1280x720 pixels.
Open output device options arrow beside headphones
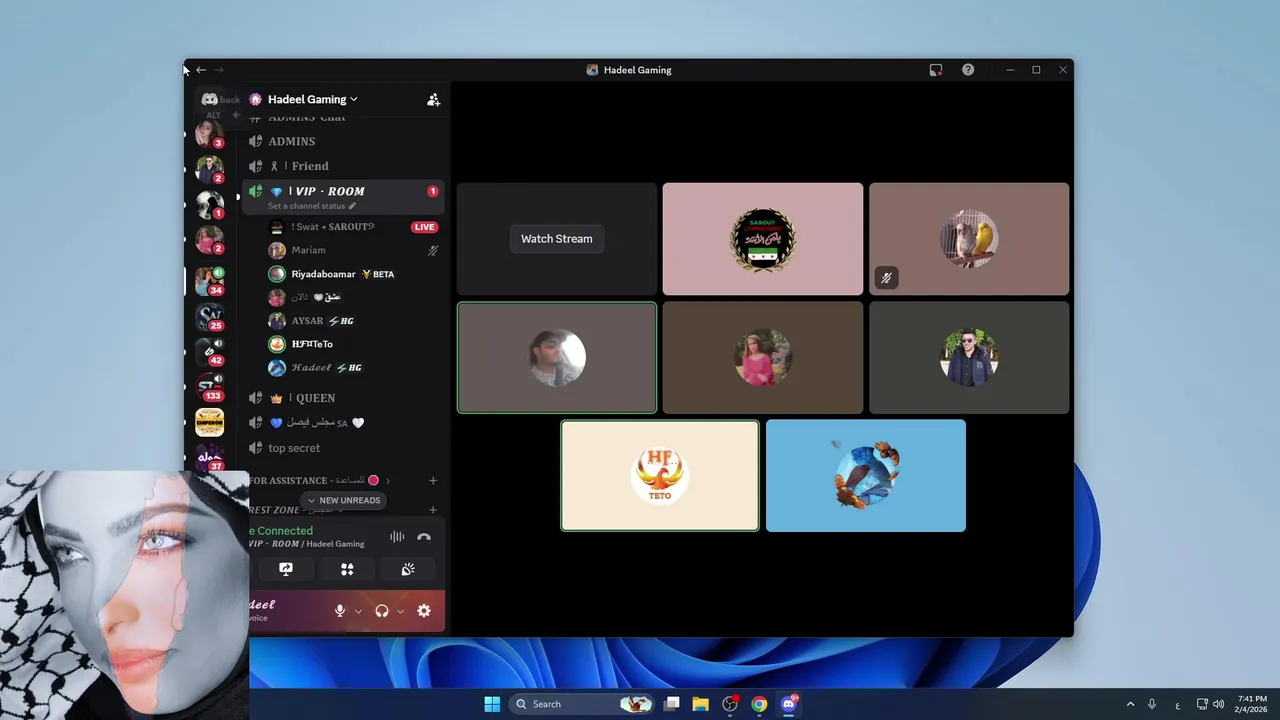(x=400, y=611)
